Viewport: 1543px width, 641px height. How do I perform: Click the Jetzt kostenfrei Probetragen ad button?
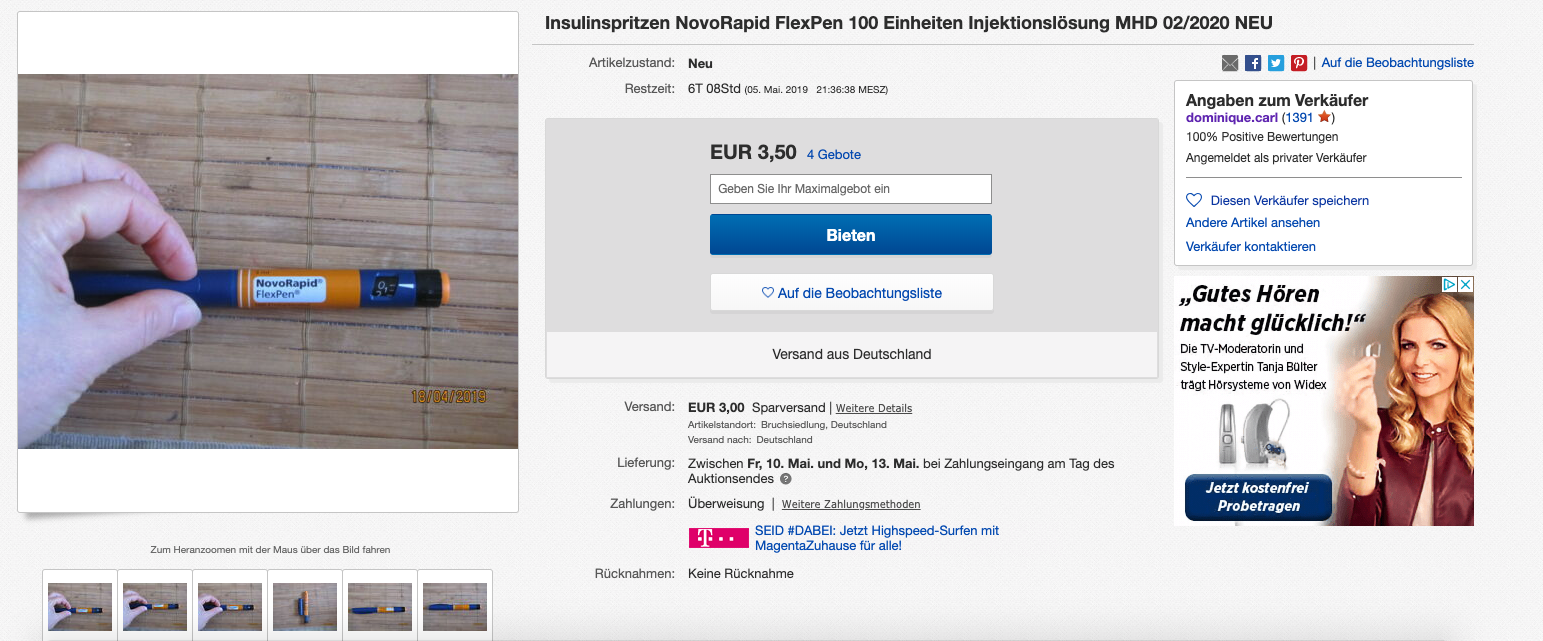click(1259, 497)
